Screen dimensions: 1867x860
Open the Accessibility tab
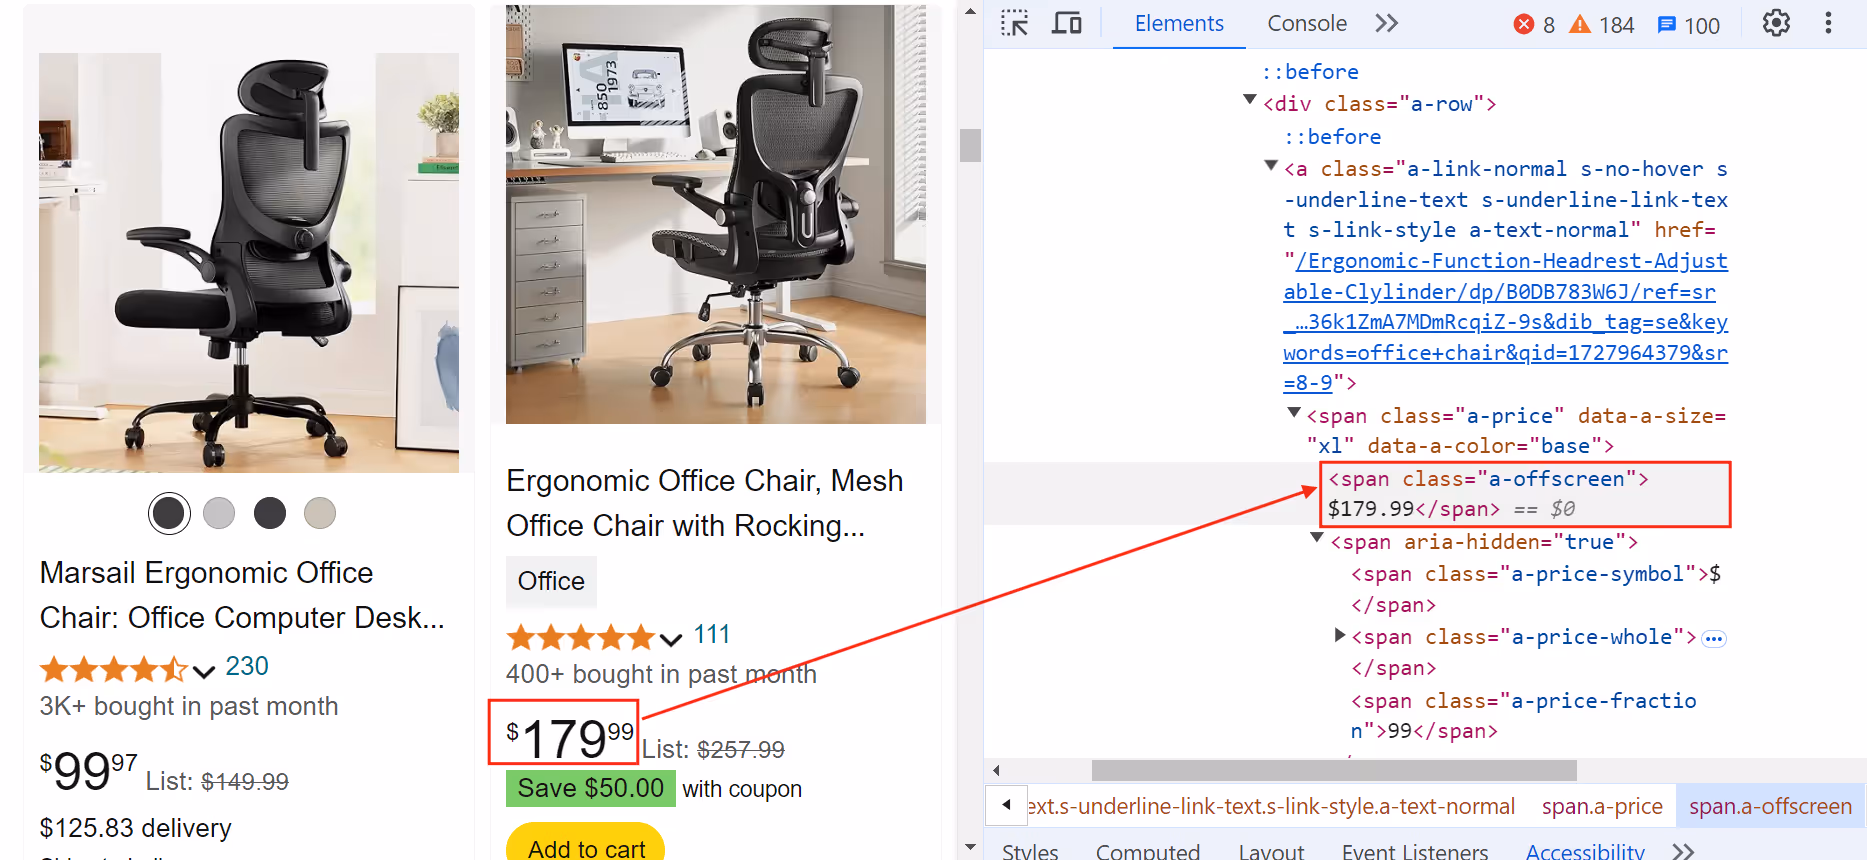pyautogui.click(x=1584, y=850)
